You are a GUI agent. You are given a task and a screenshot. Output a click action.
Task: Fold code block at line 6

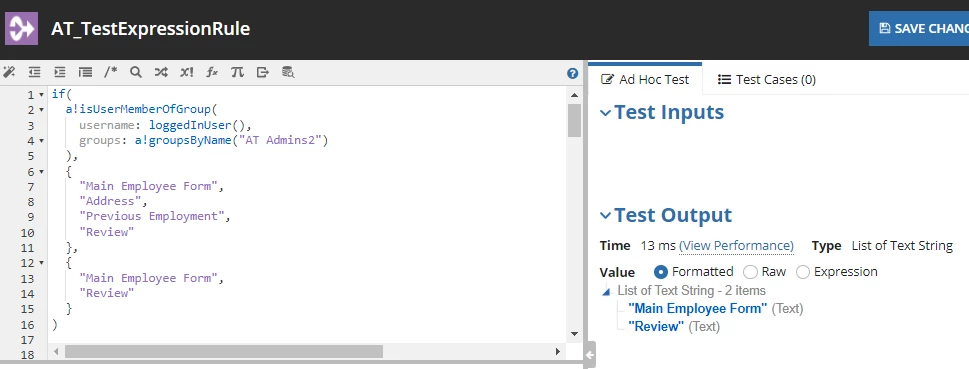[41, 171]
